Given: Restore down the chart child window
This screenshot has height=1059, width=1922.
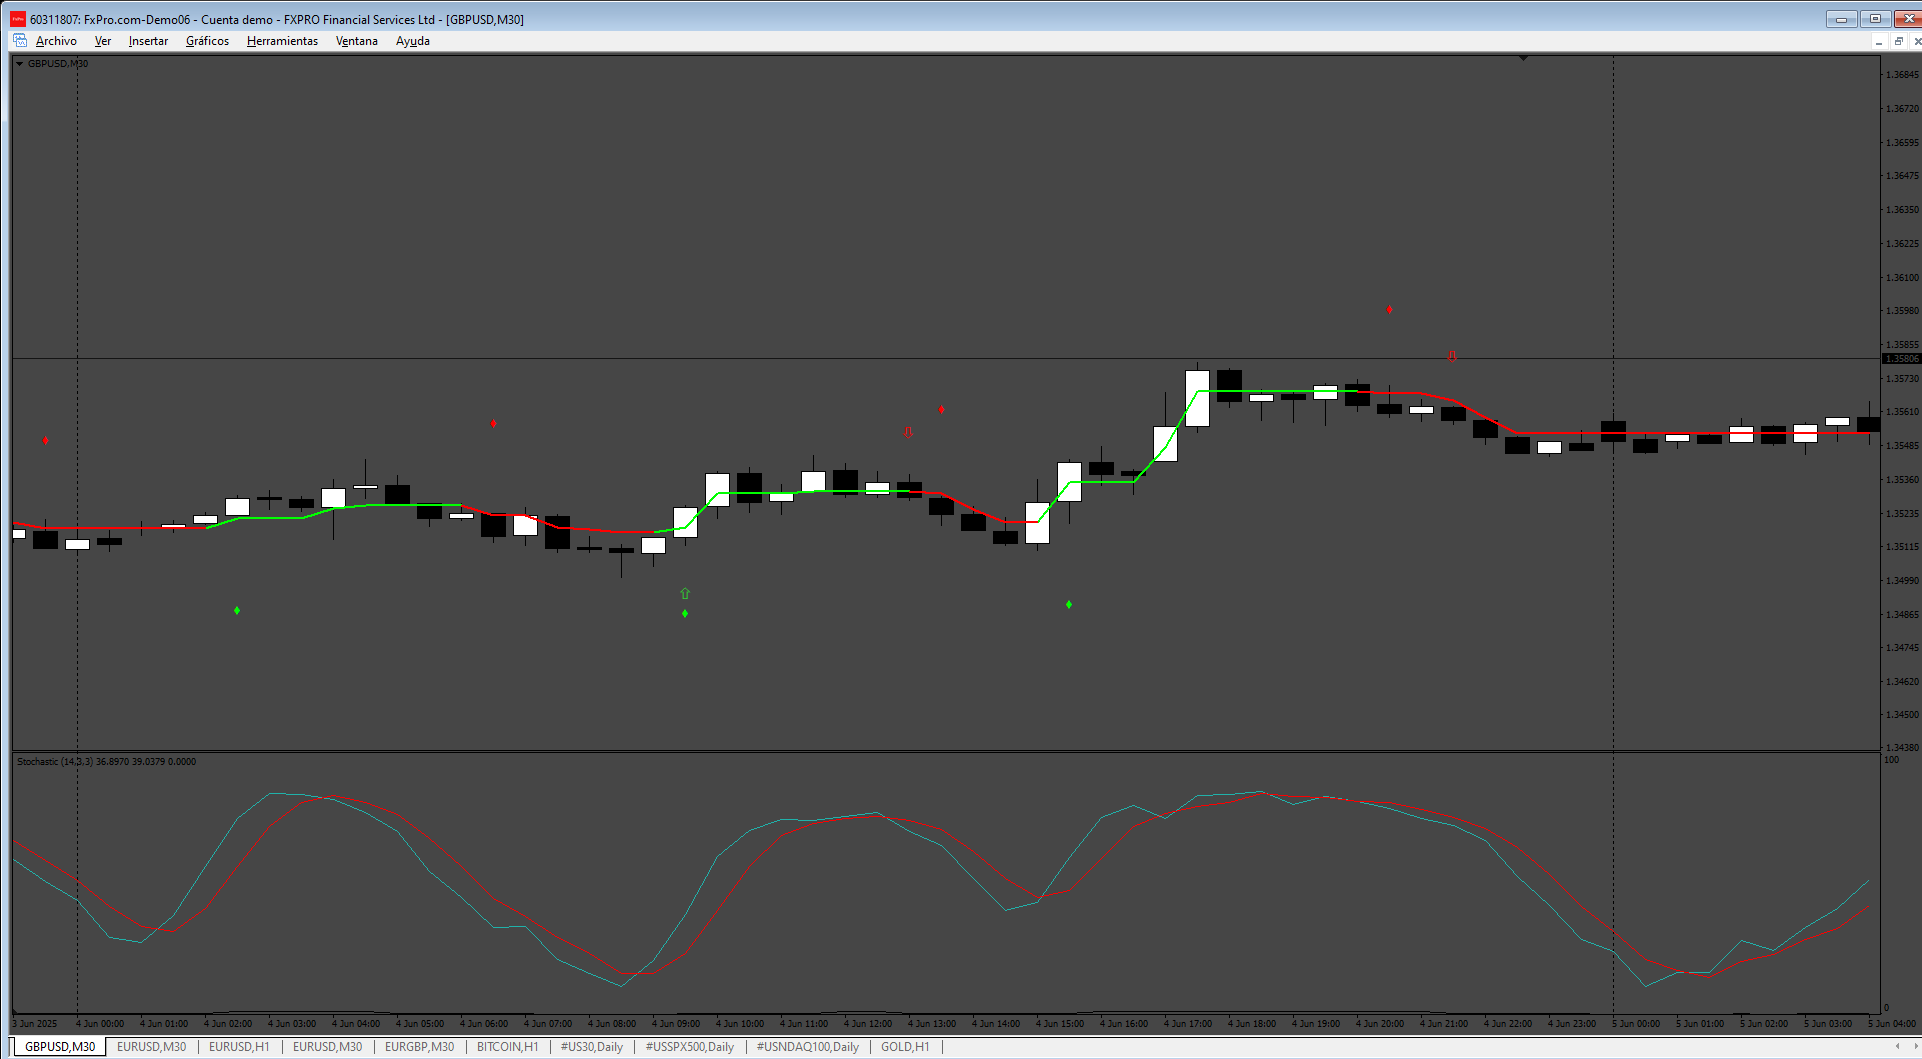Looking at the screenshot, I should point(1898,41).
